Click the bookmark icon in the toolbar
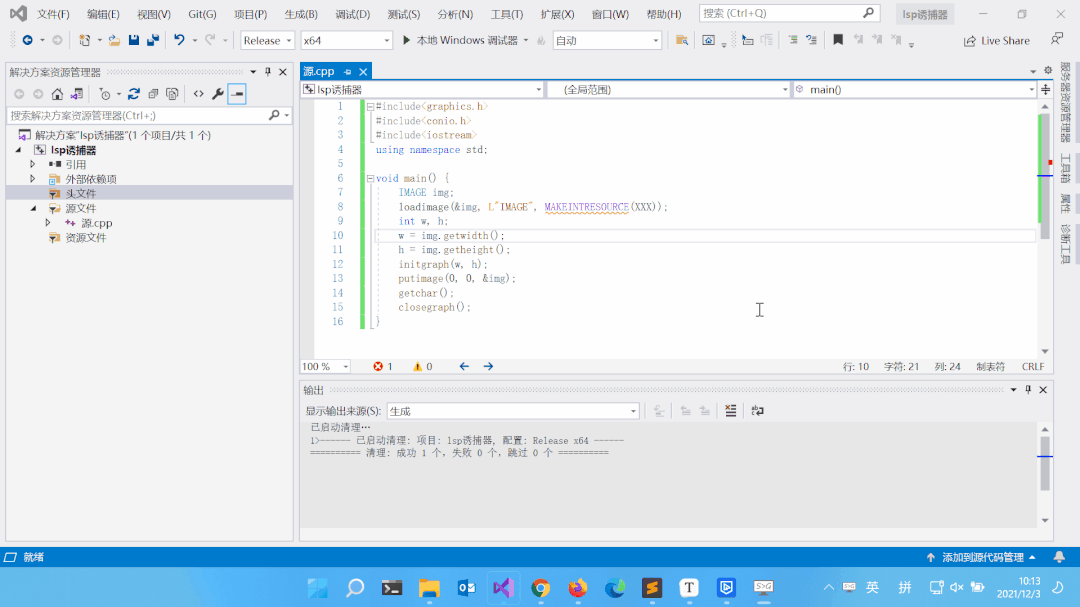Viewport: 1080px width, 607px height. 838,40
